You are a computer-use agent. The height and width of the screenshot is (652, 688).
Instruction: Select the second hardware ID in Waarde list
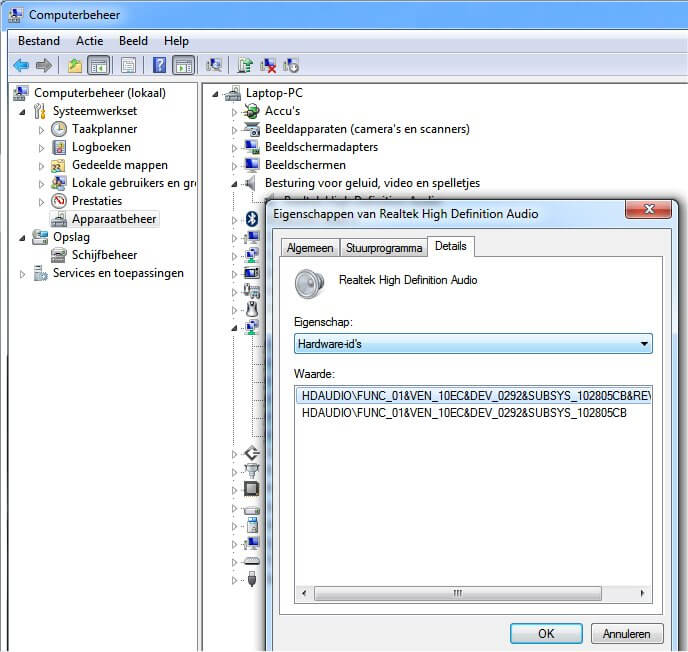coord(464,412)
